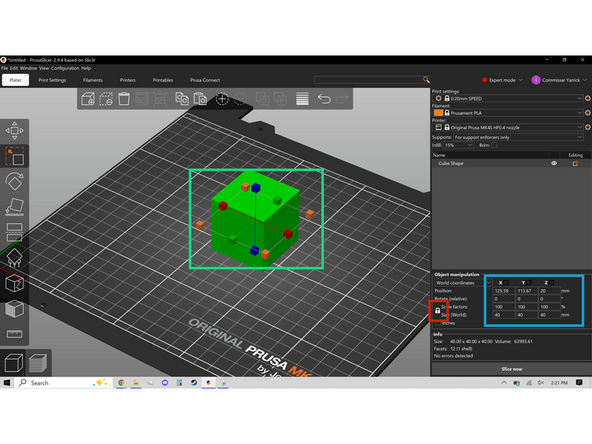Screen dimensions: 592x444
Task: Select the textured cube painting tool
Action: tap(14, 309)
